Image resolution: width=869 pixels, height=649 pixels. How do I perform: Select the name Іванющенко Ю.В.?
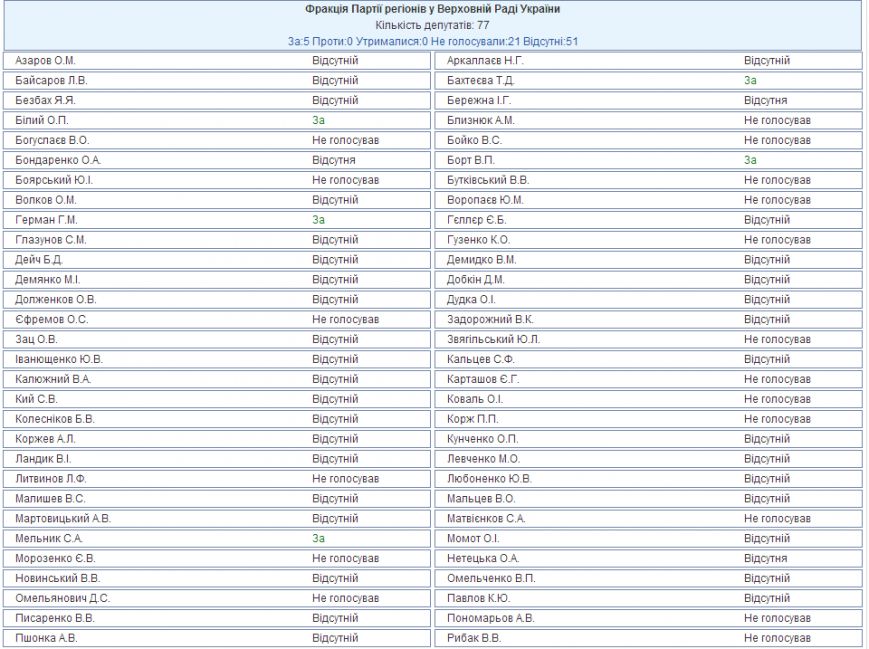pos(59,360)
